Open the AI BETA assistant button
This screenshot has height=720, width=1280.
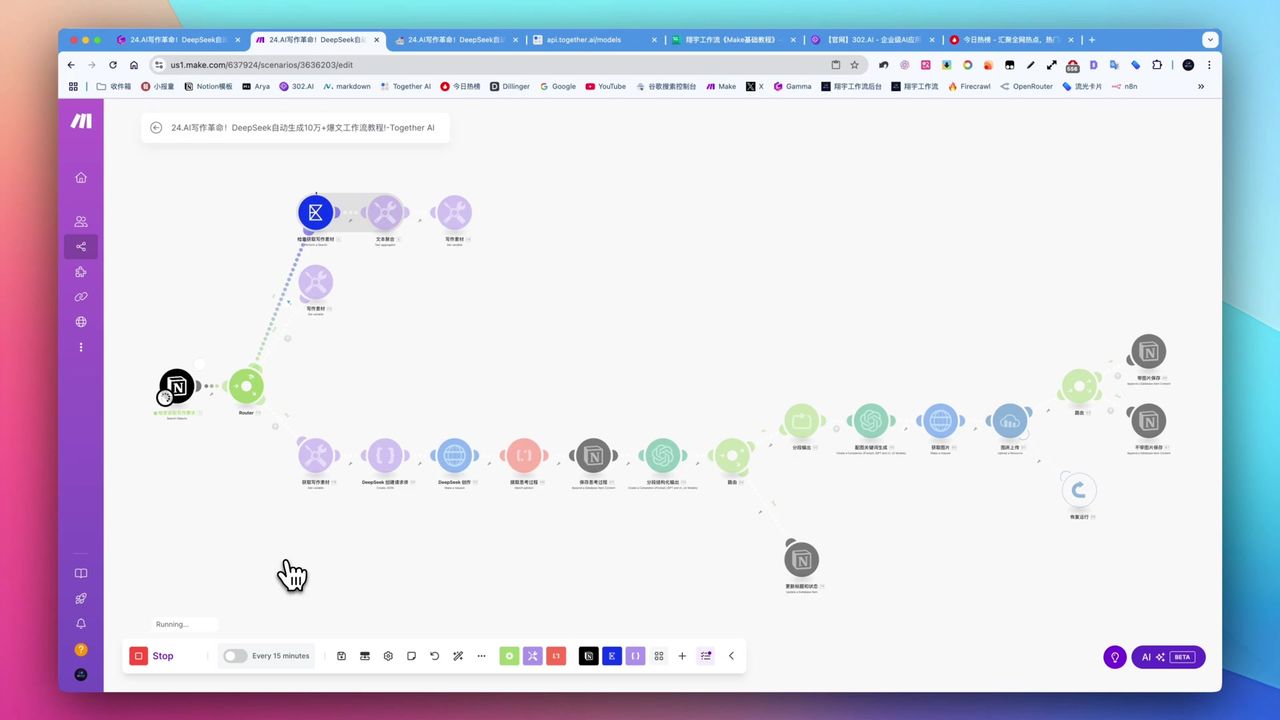click(1168, 657)
